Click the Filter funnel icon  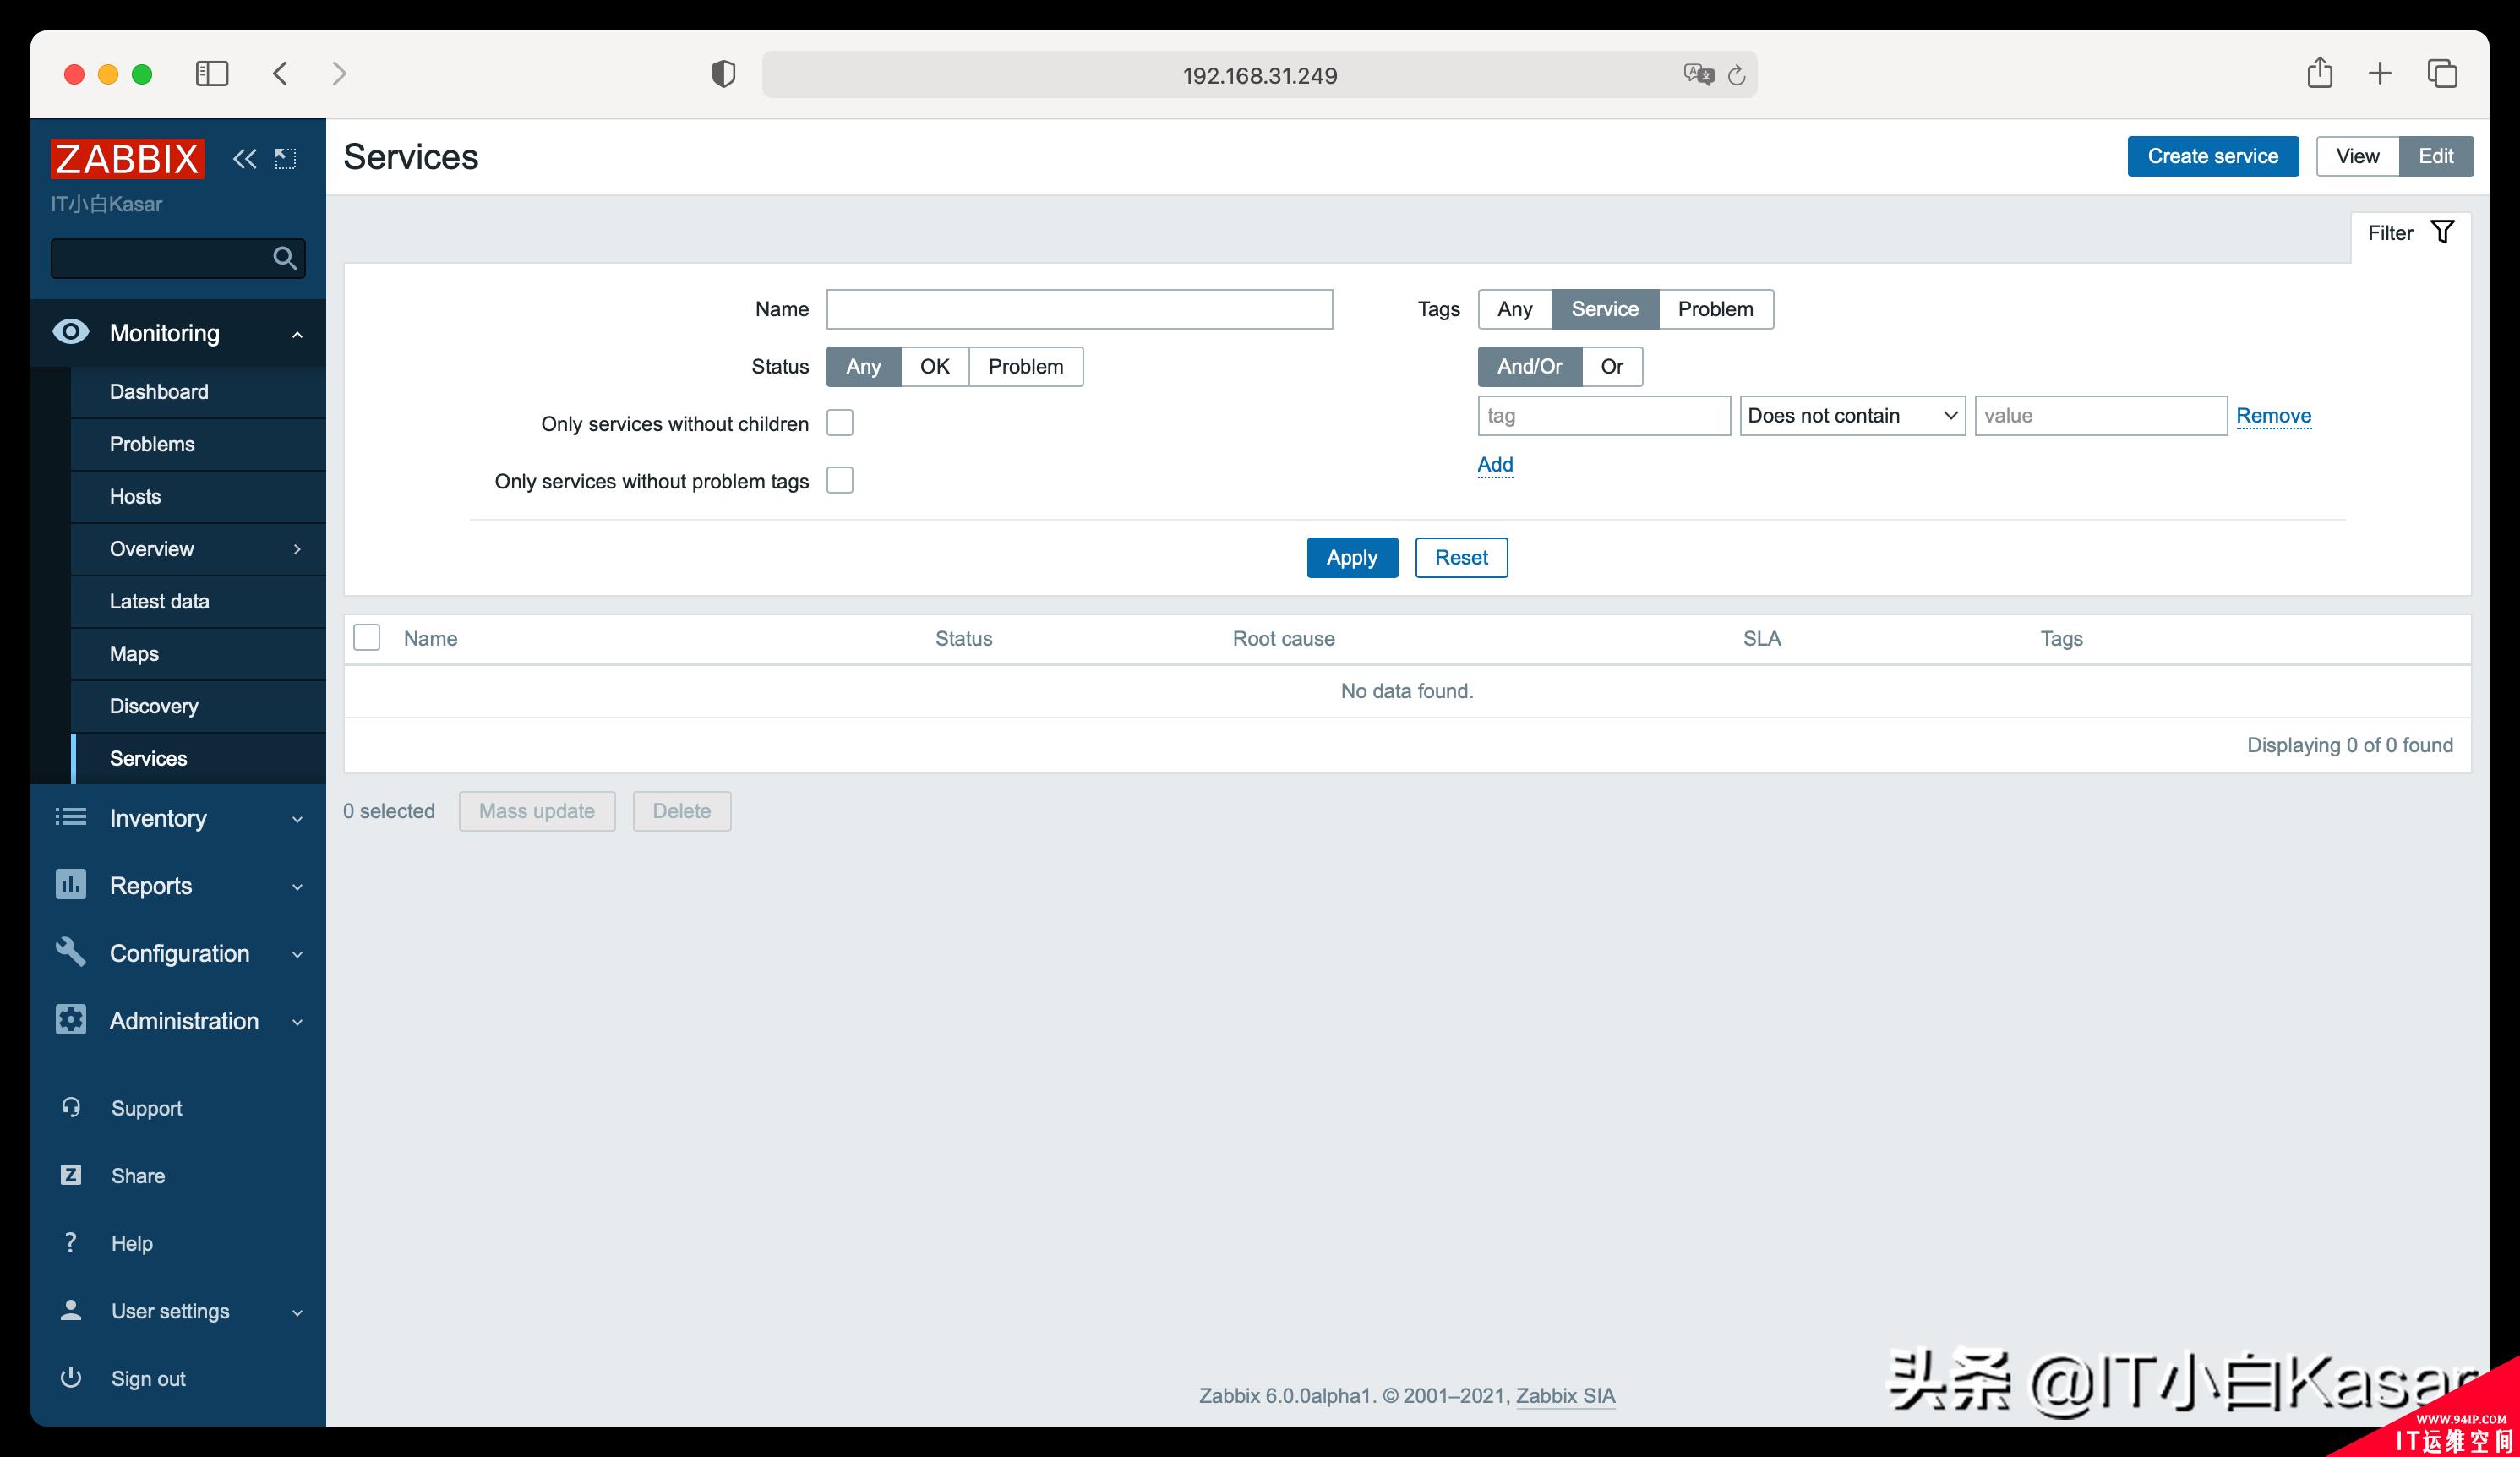click(2442, 232)
